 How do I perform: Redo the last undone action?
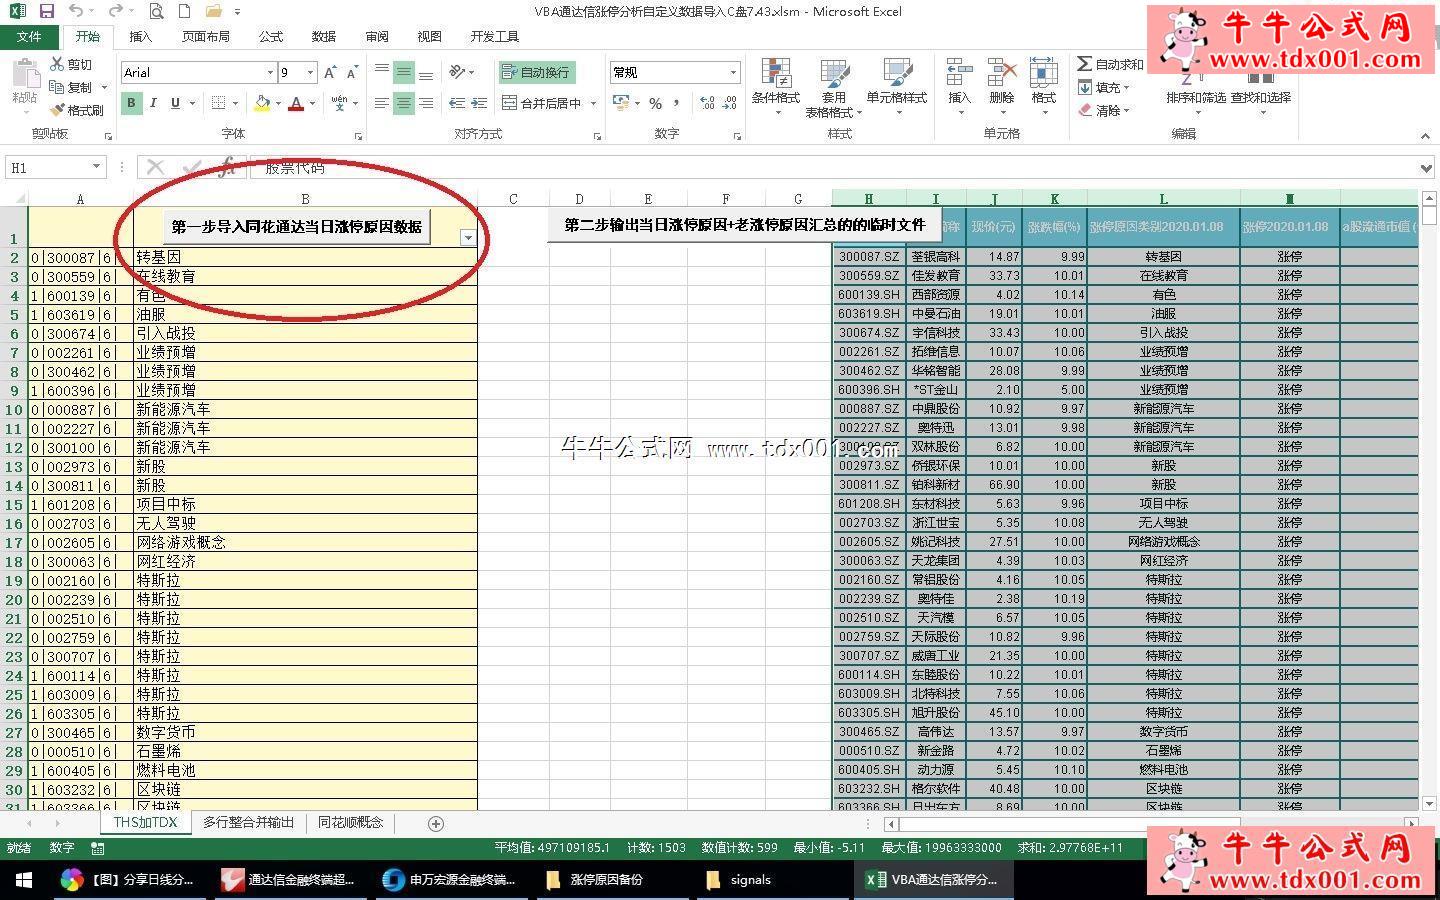click(114, 11)
